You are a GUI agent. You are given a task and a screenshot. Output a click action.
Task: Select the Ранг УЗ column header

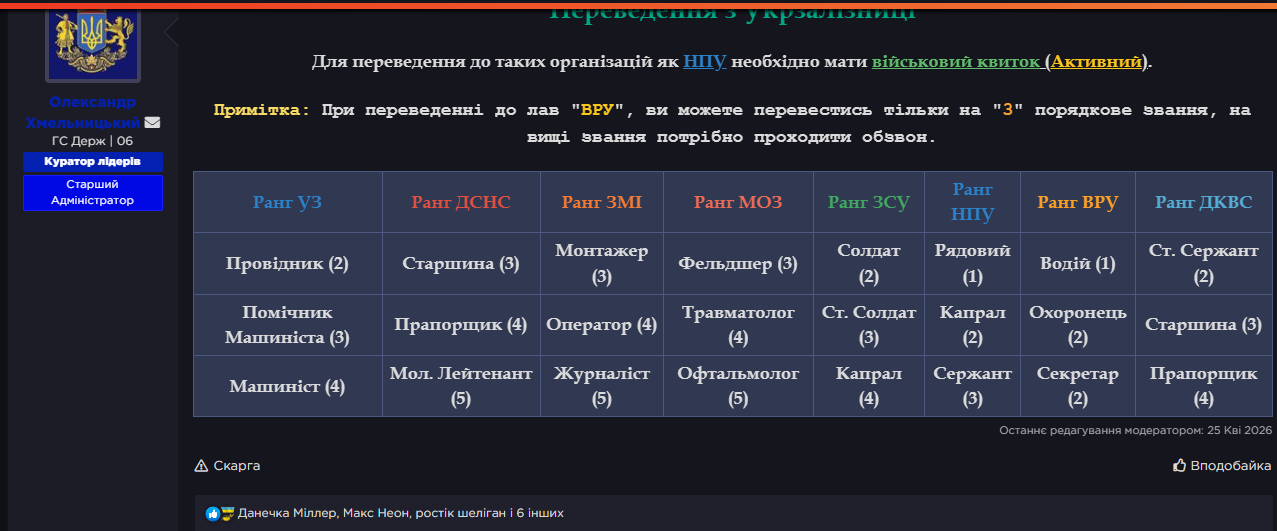click(x=288, y=202)
